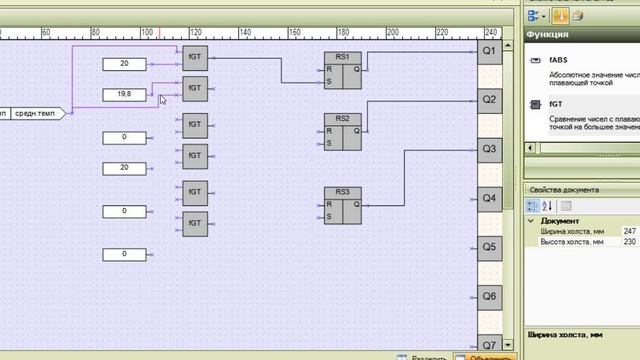Click the Ширина холста value 247
This screenshot has height=360, width=640.
630,231
